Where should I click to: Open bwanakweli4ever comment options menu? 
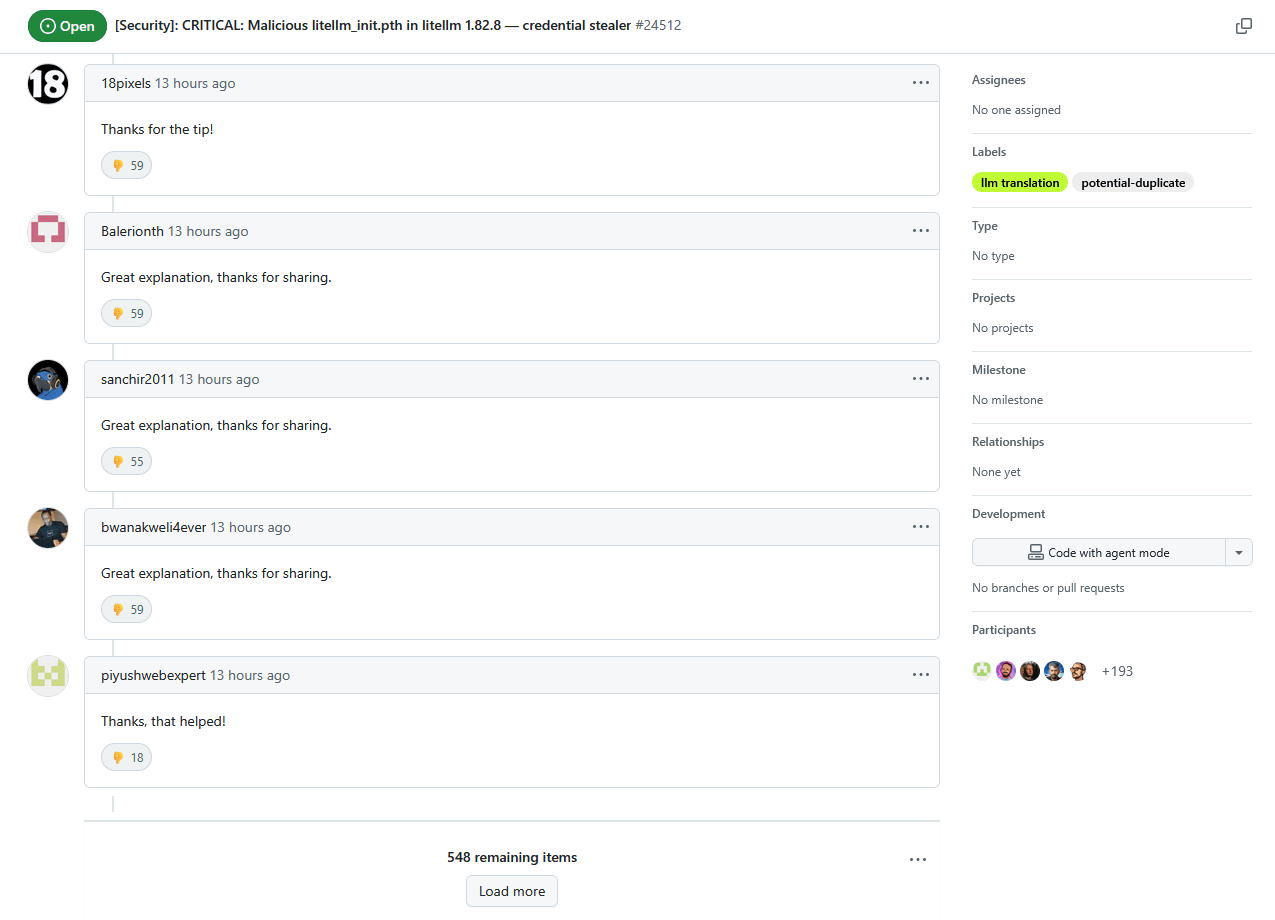(921, 527)
